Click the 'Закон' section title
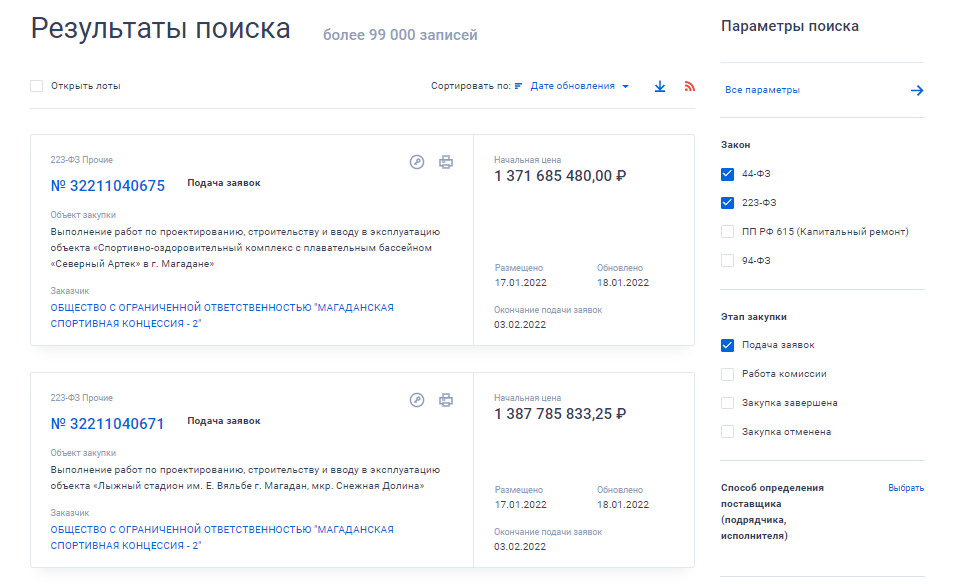Image resolution: width=962 pixels, height=584 pixels. [x=736, y=145]
